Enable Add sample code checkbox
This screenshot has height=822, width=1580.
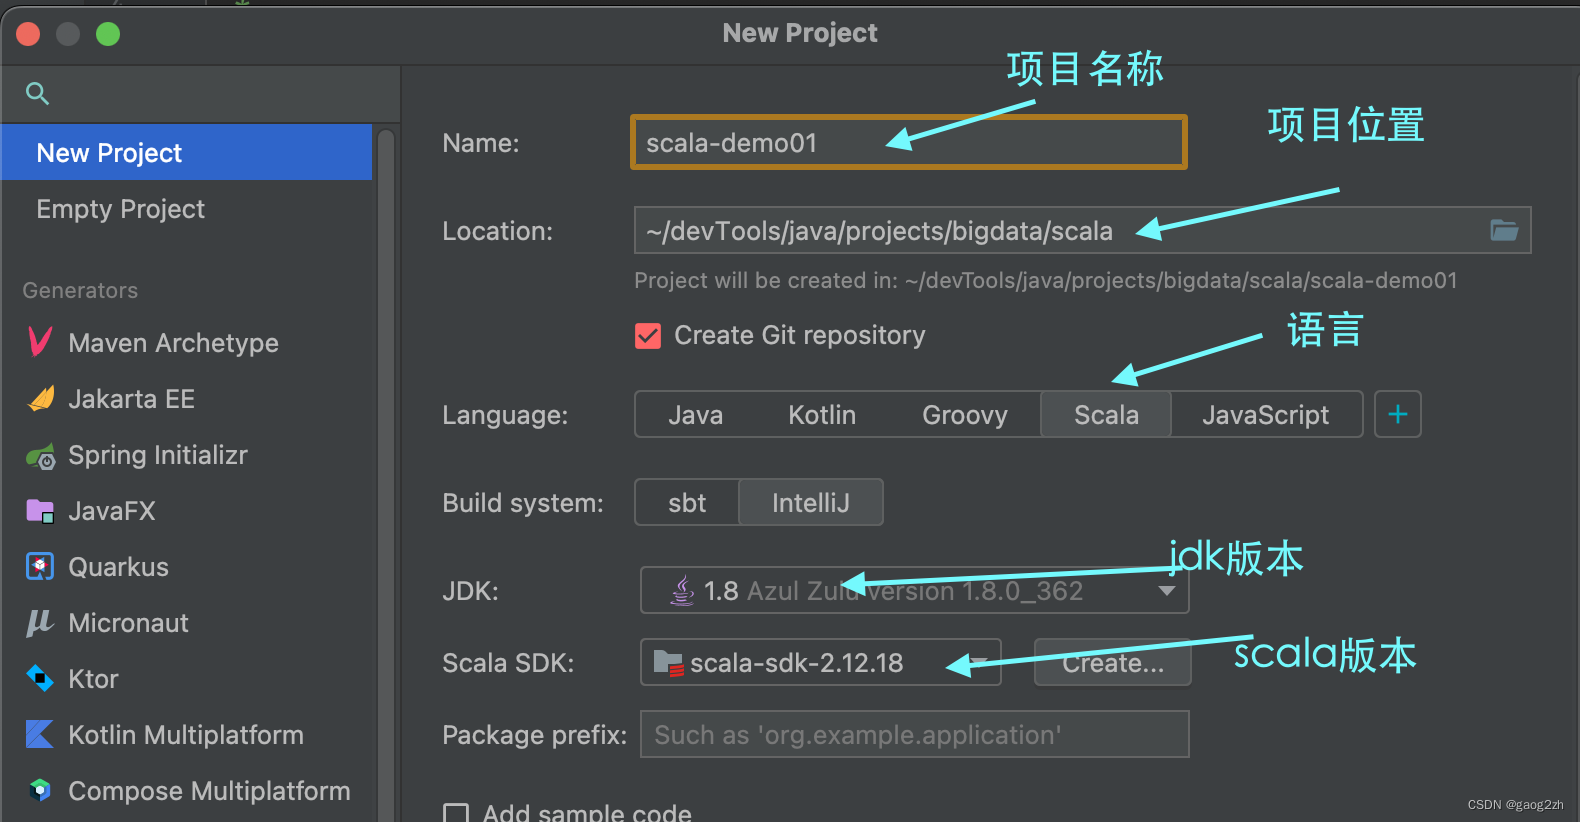[456, 813]
